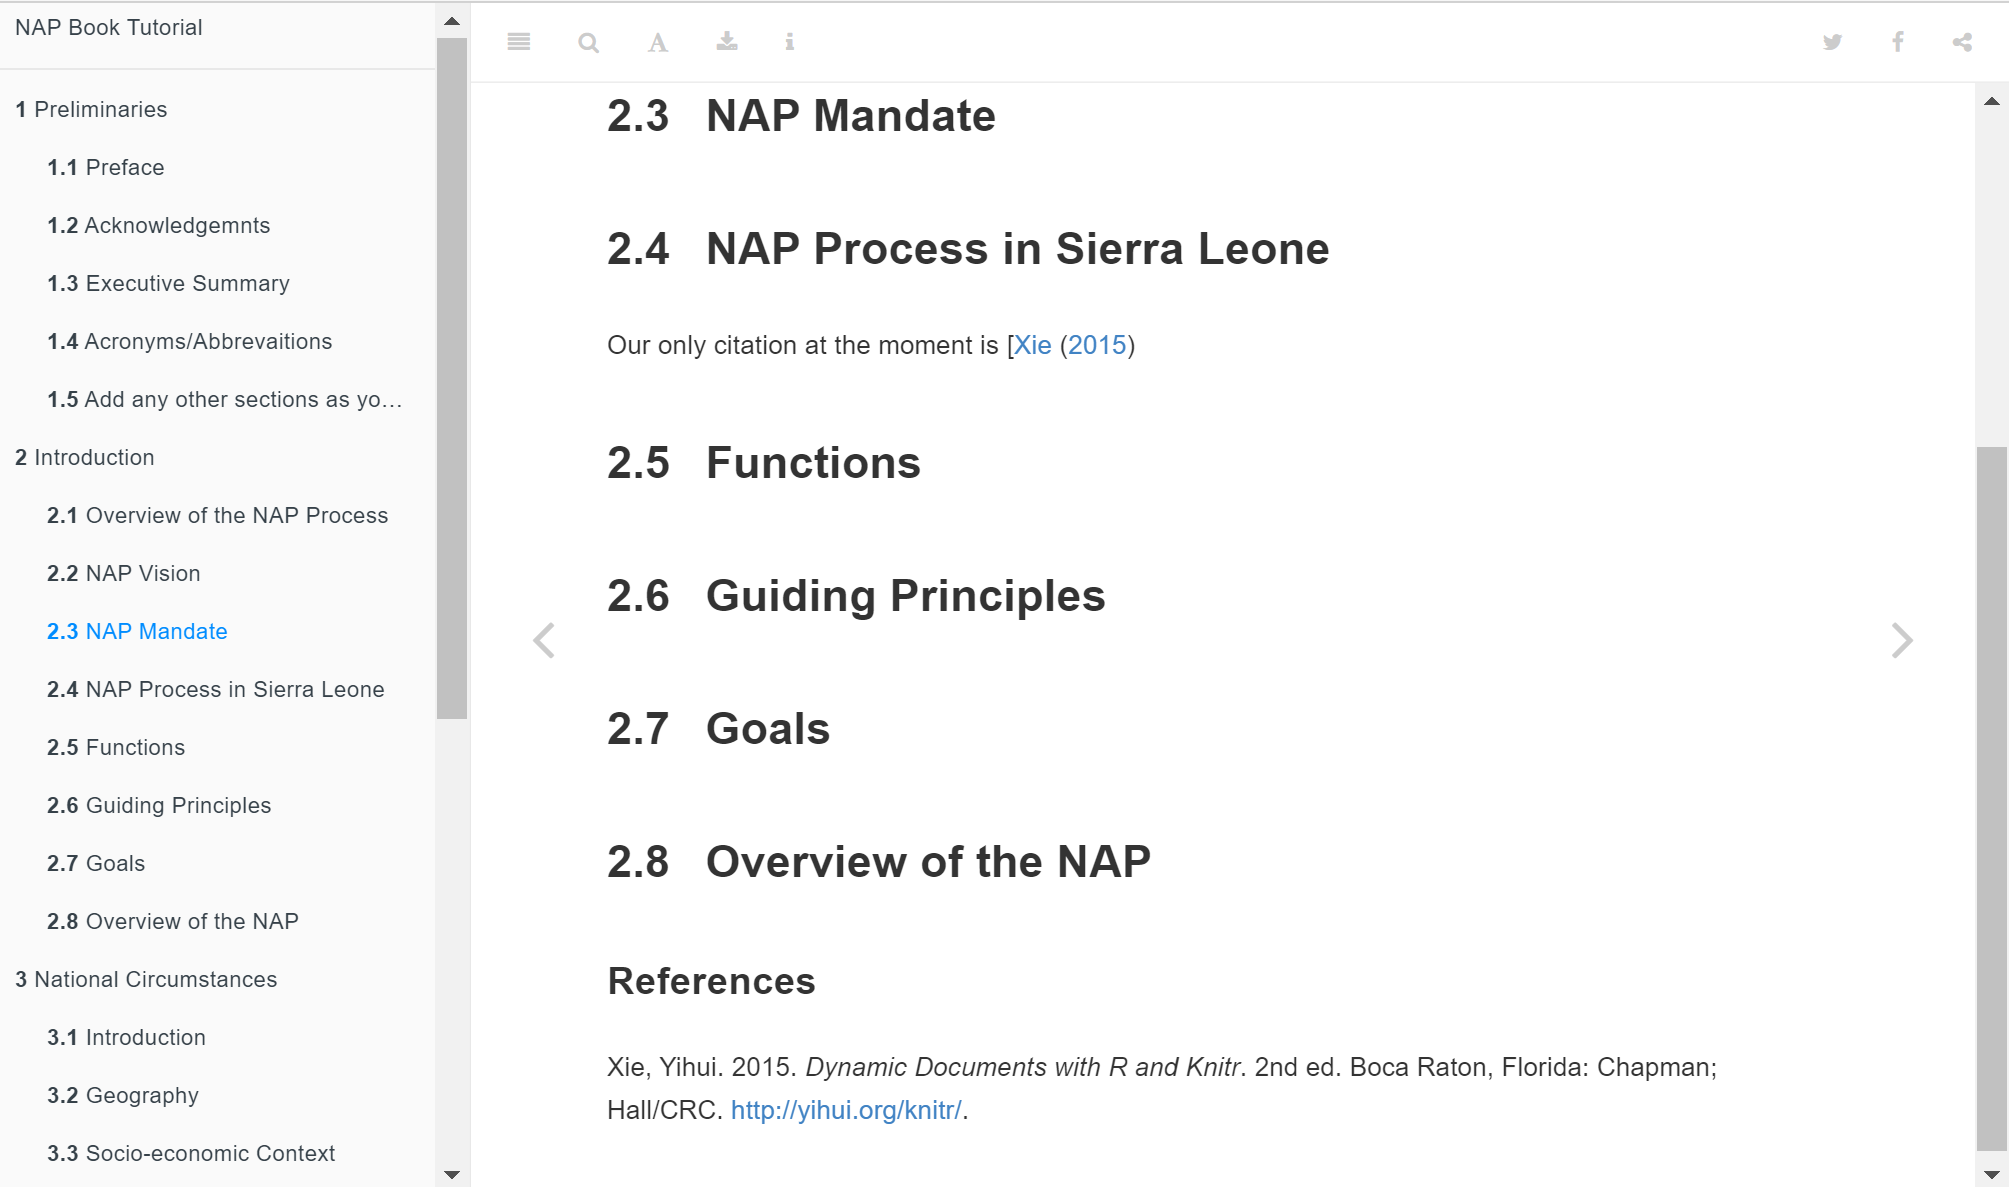Select 2 Introduction chapter in sidebar
The height and width of the screenshot is (1187, 2009).
point(85,457)
